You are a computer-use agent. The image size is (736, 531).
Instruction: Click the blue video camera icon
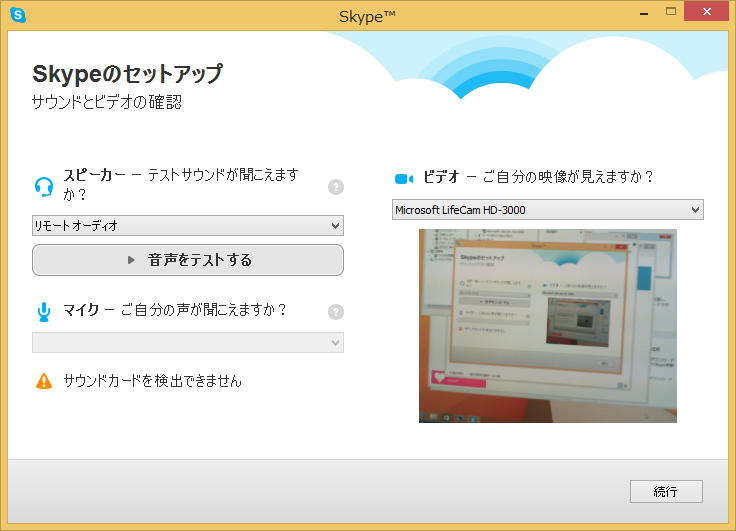(x=404, y=178)
